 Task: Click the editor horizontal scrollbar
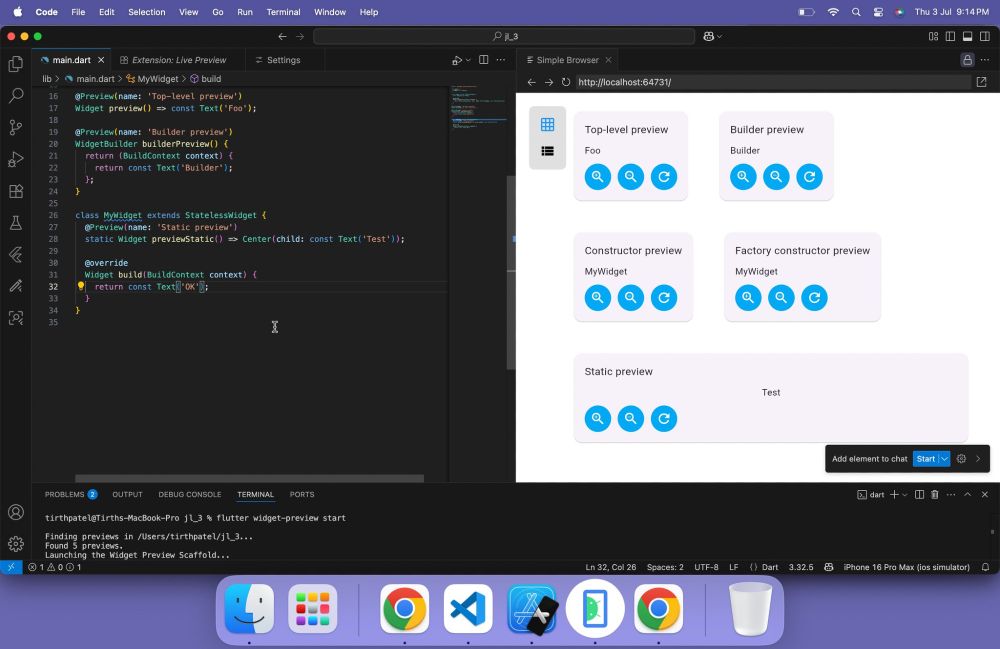[x=249, y=478]
